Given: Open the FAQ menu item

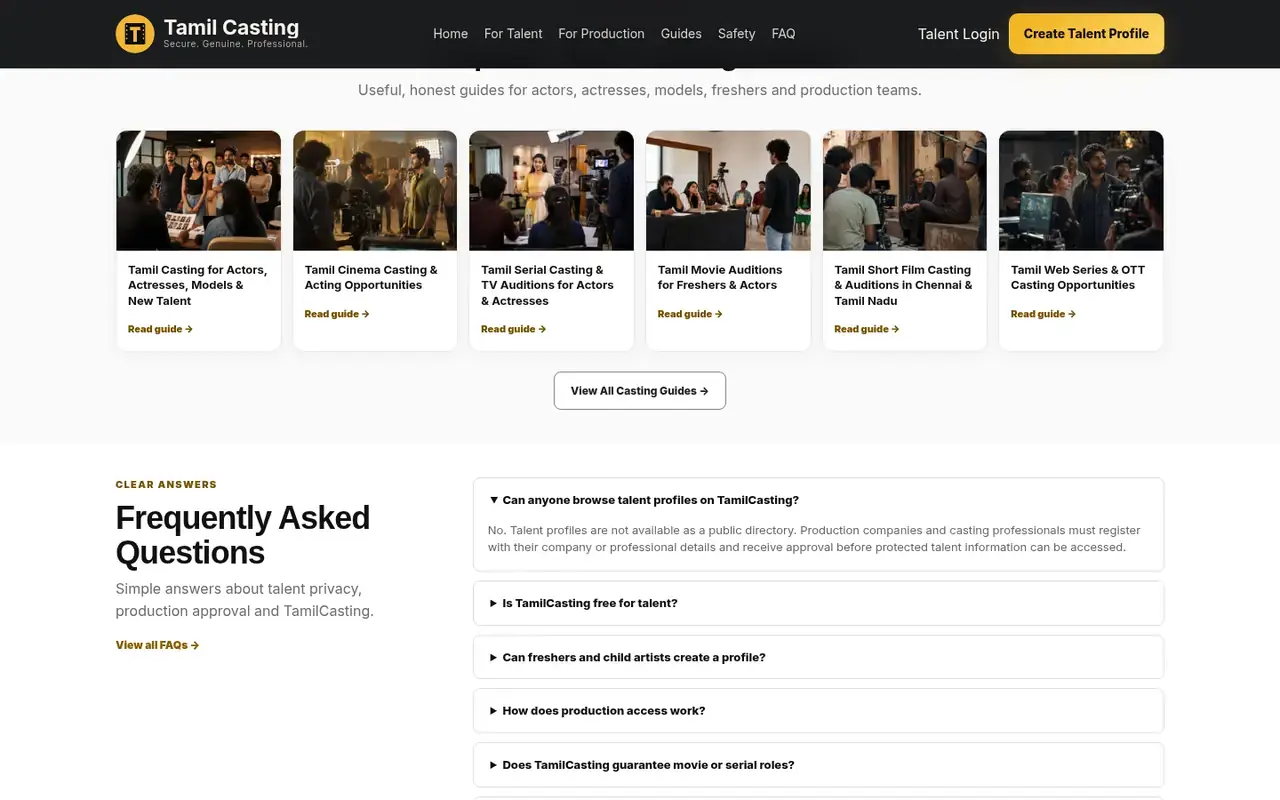Looking at the screenshot, I should [783, 33].
